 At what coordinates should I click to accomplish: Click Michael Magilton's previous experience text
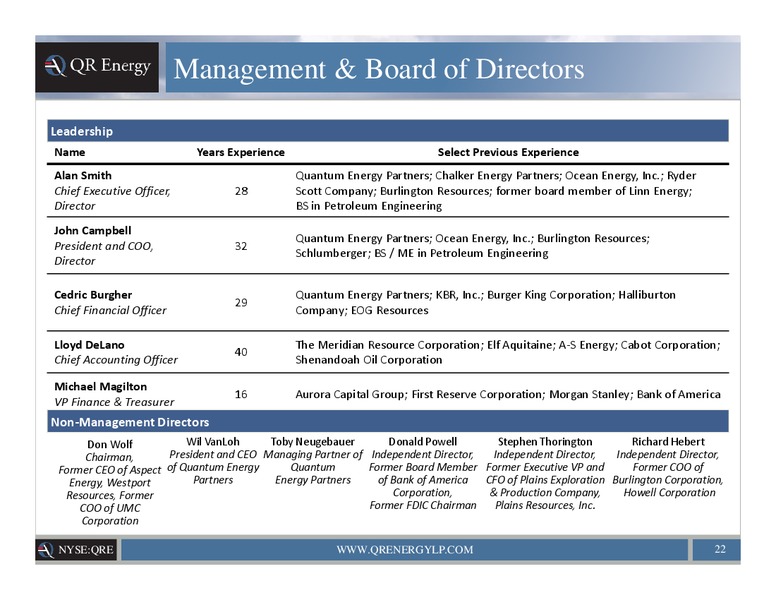(x=508, y=394)
